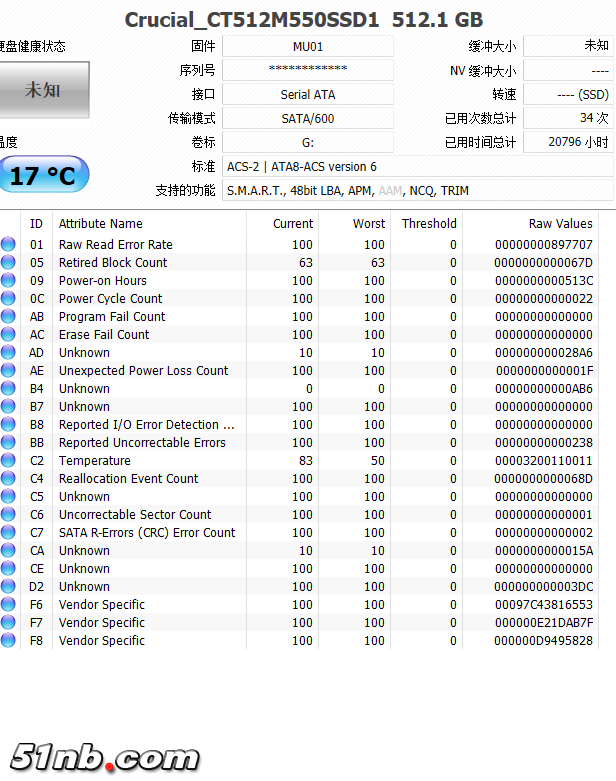
Task: Click the 17 °C temperature button
Action: point(44,176)
